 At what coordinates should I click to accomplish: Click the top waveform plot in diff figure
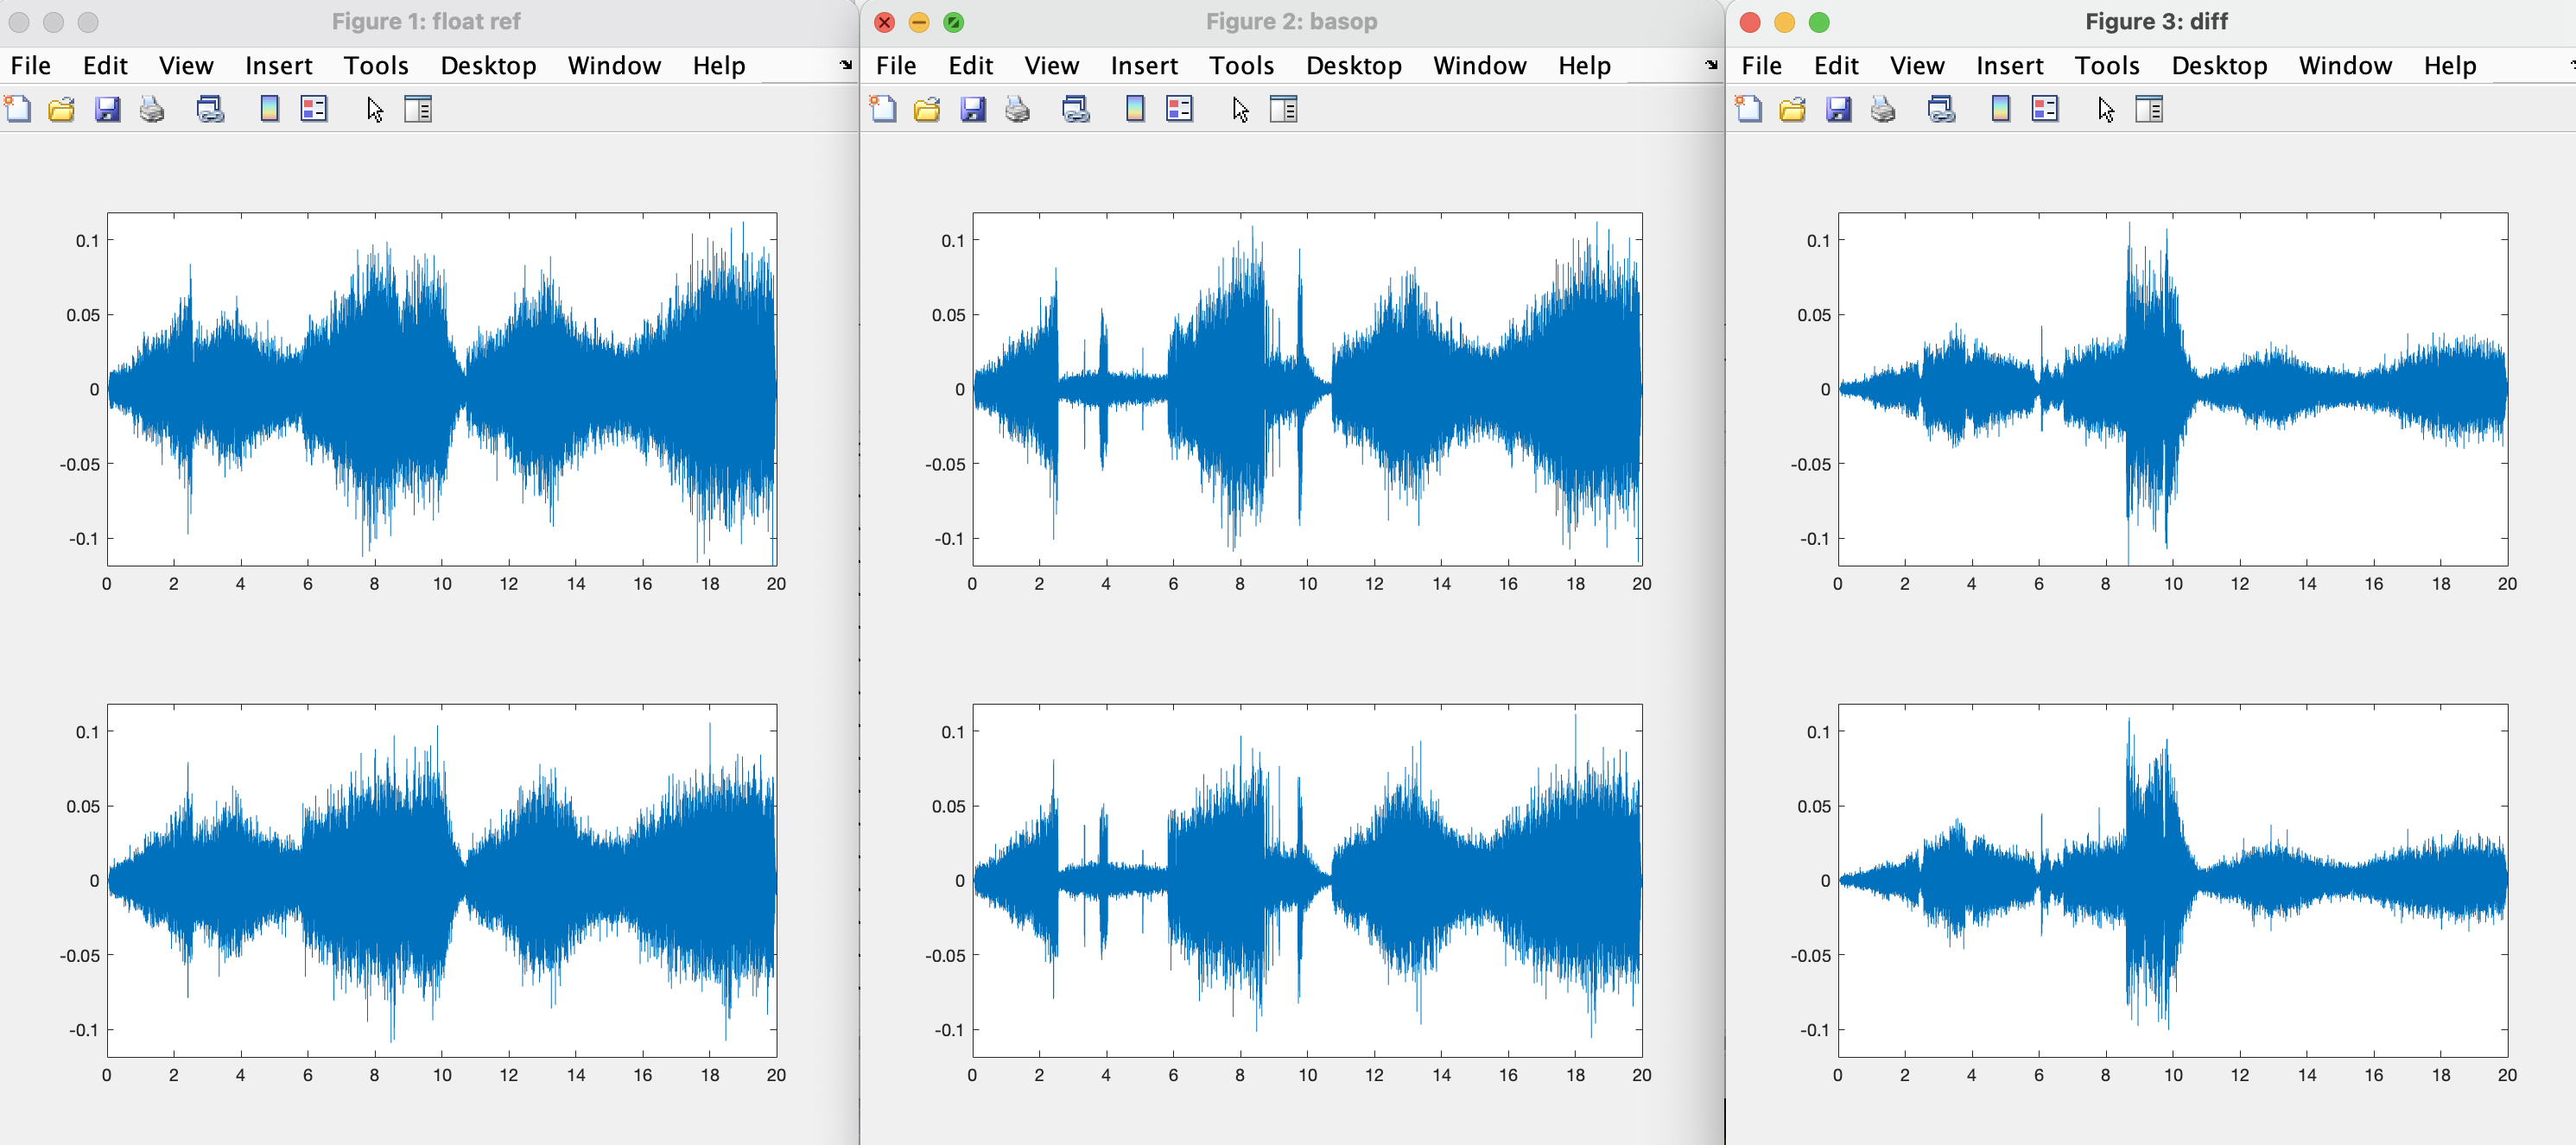coord(2172,388)
